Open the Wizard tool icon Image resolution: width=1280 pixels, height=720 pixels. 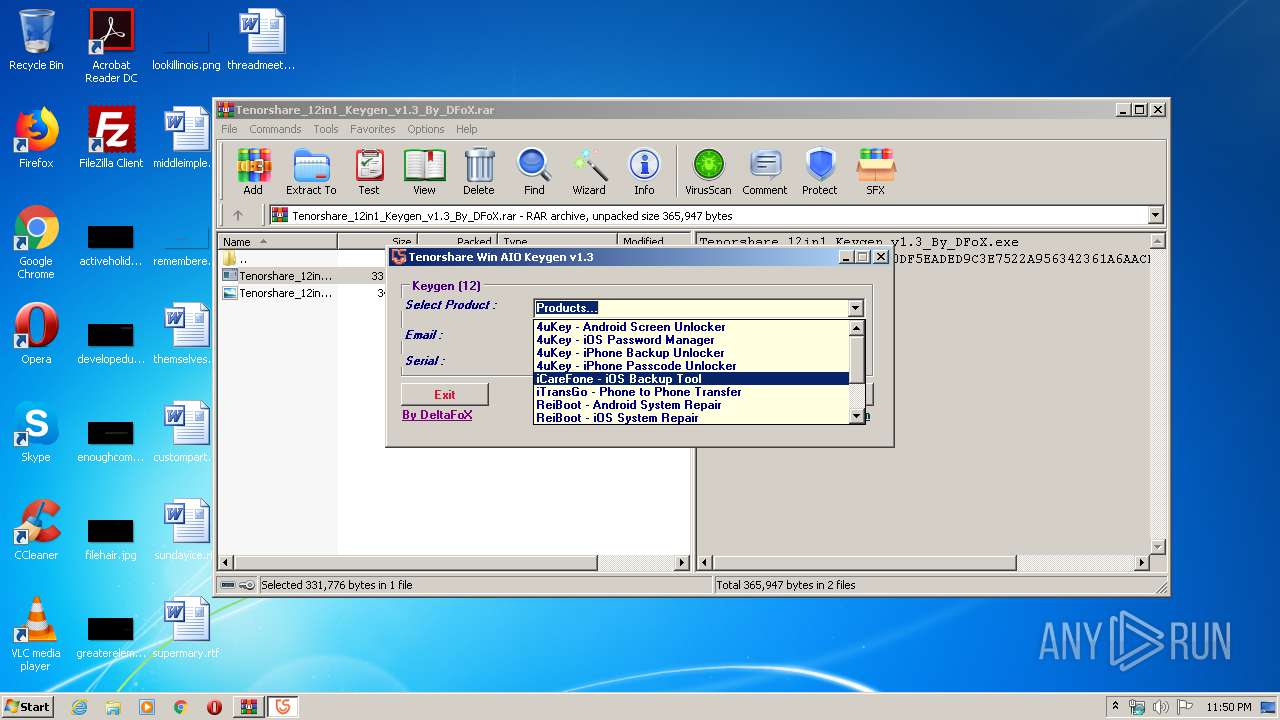click(x=589, y=172)
